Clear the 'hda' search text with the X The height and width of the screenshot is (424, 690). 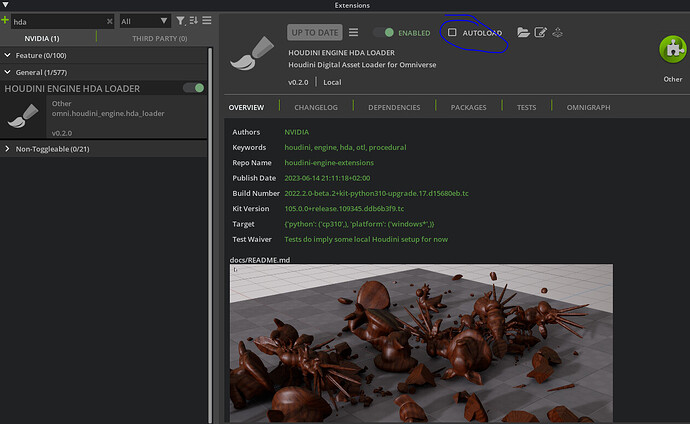coord(109,21)
